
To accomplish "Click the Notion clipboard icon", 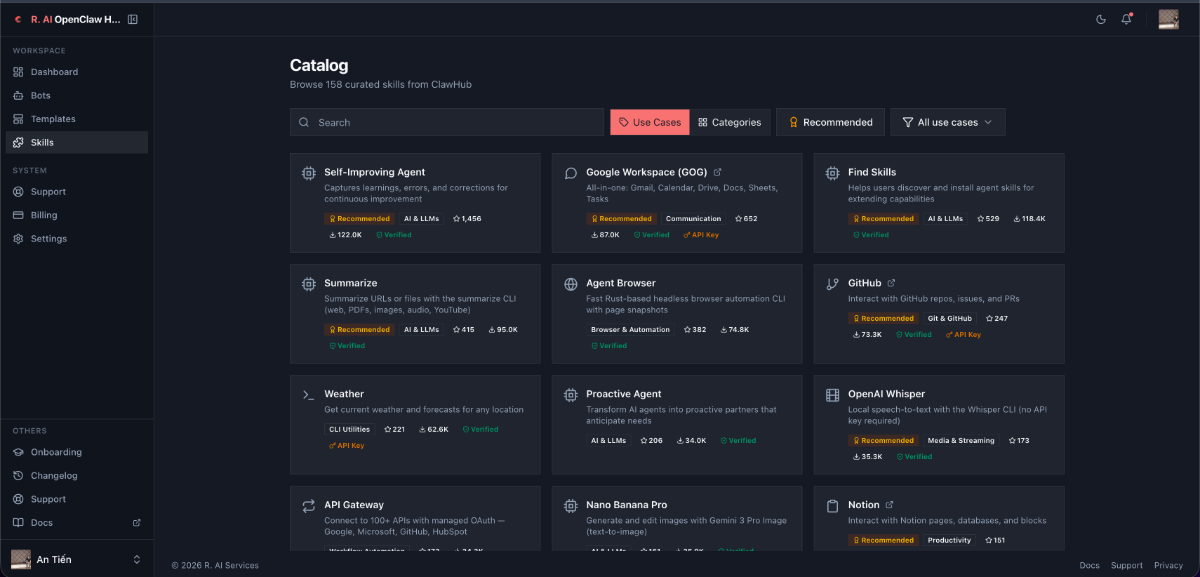I will click(x=833, y=506).
